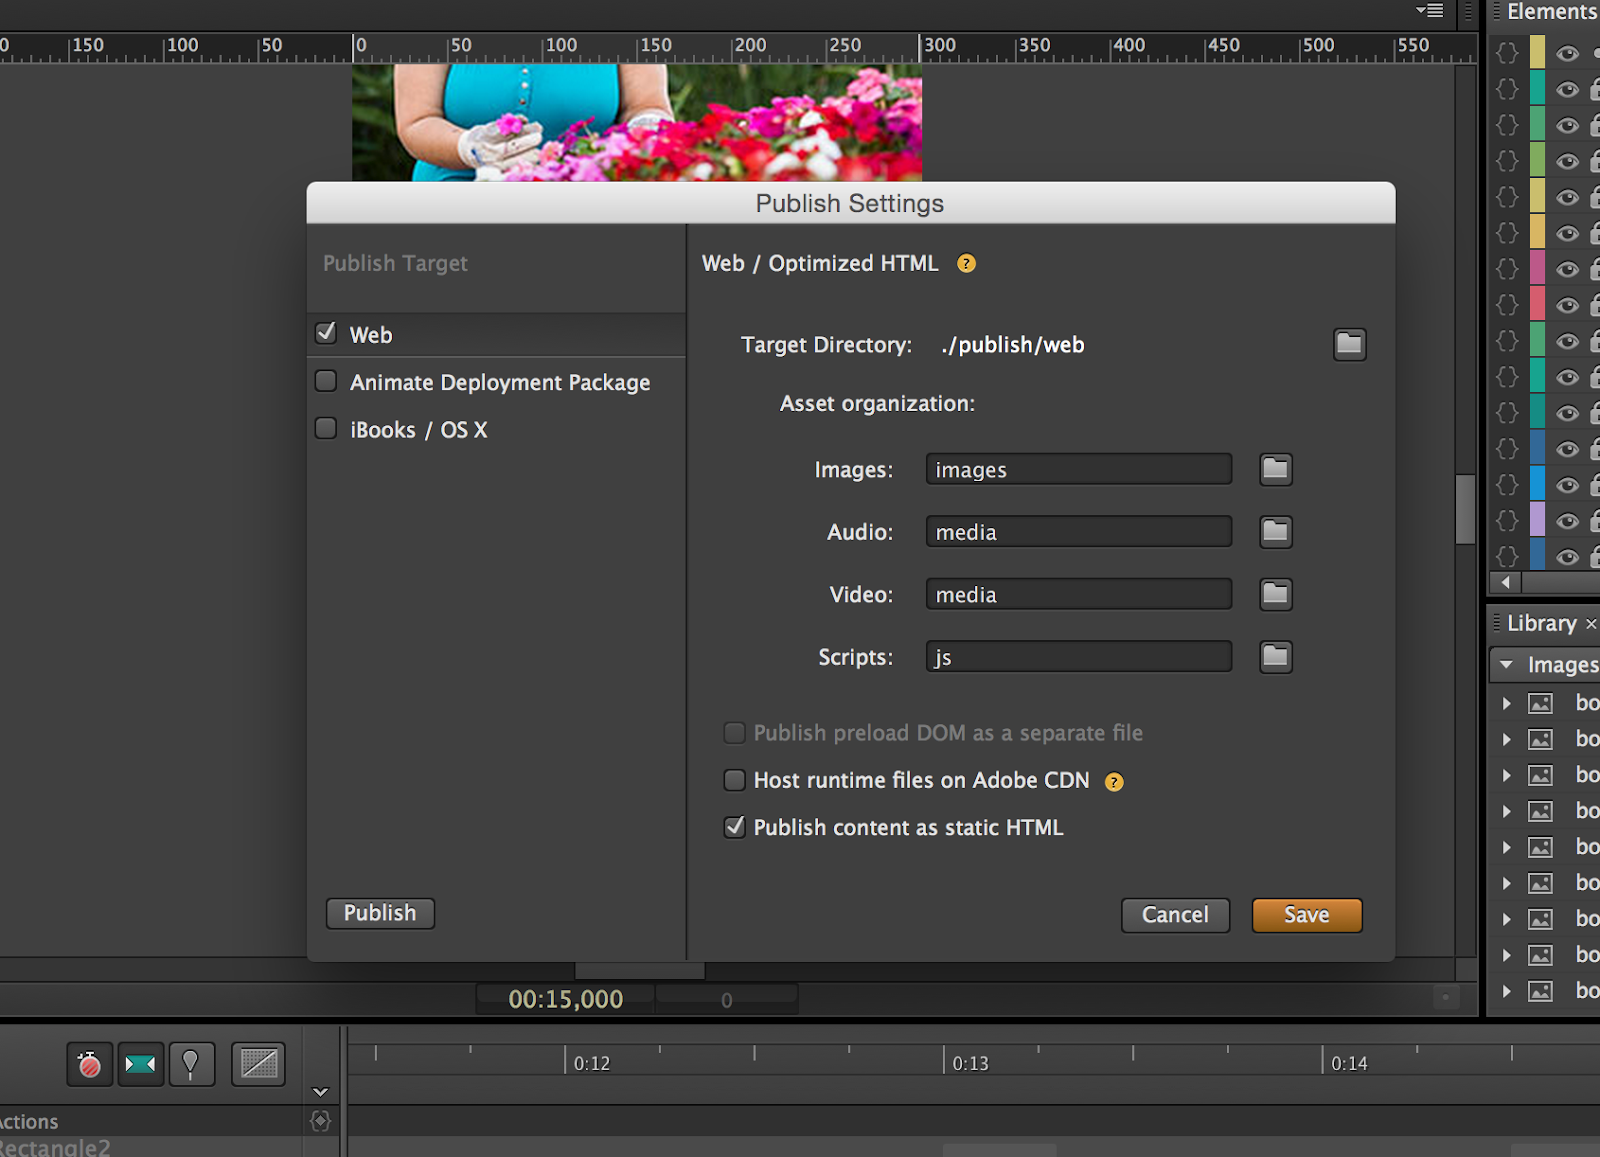Select Web in Publish Target list
Screen dimensions: 1600x1157
click(497, 335)
